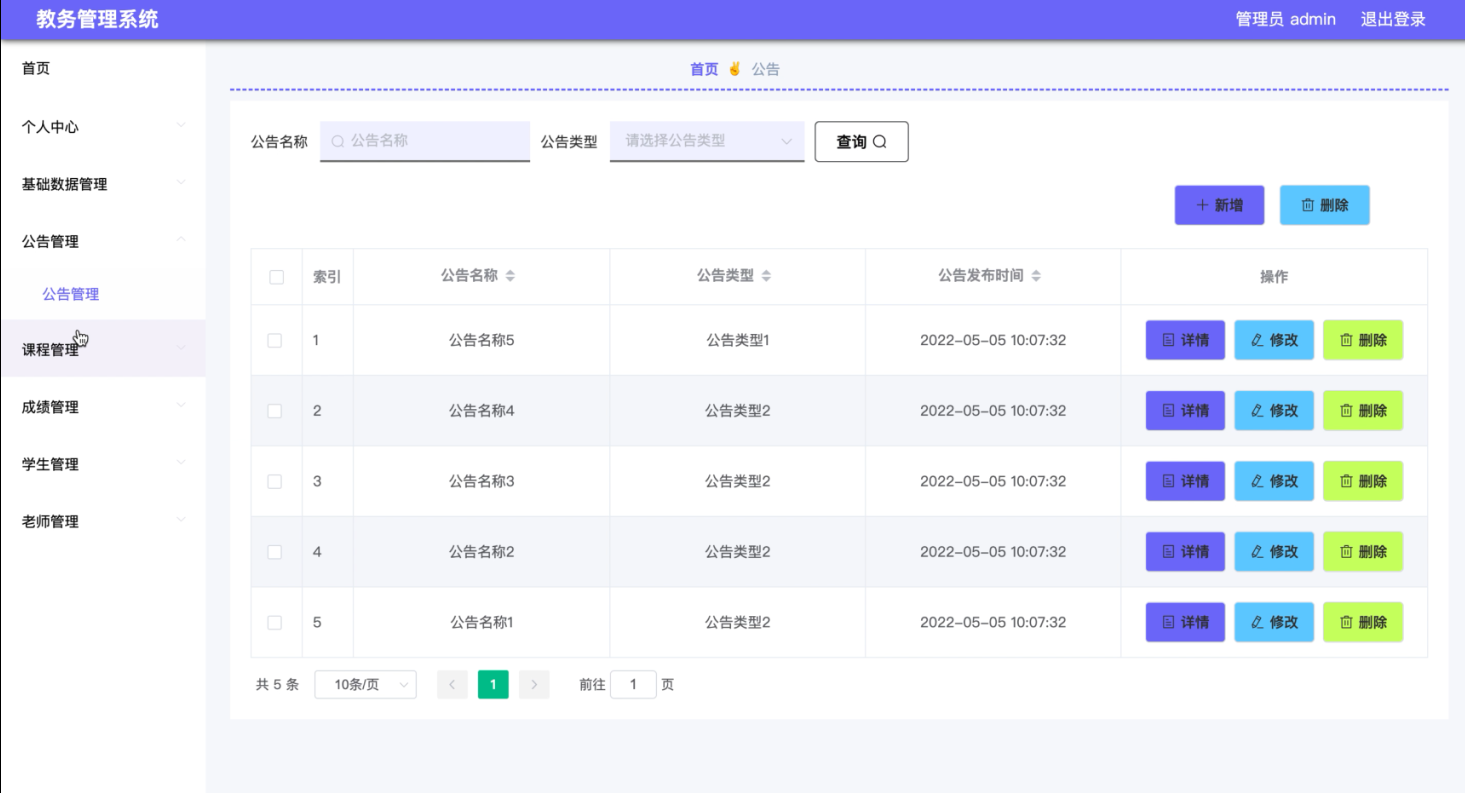Click the magnifier icon in the 查询 button
Screen dimensions: 1465x793
[x=880, y=142]
